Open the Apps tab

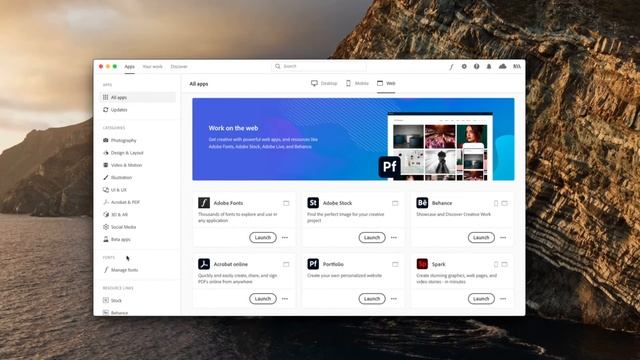tap(129, 67)
